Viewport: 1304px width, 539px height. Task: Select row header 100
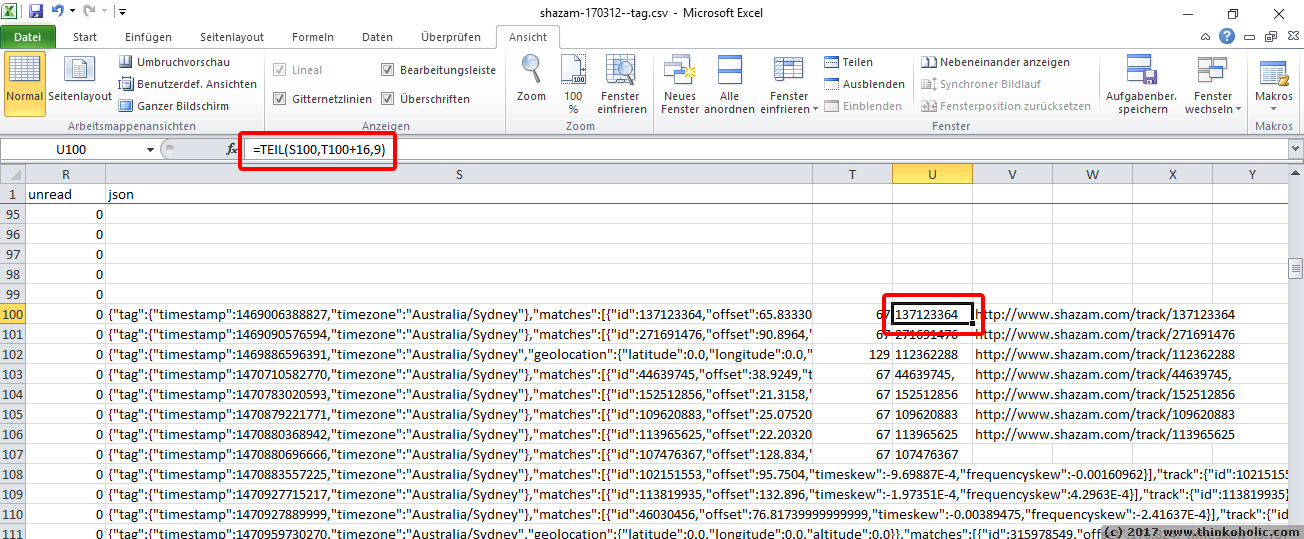pos(12,314)
